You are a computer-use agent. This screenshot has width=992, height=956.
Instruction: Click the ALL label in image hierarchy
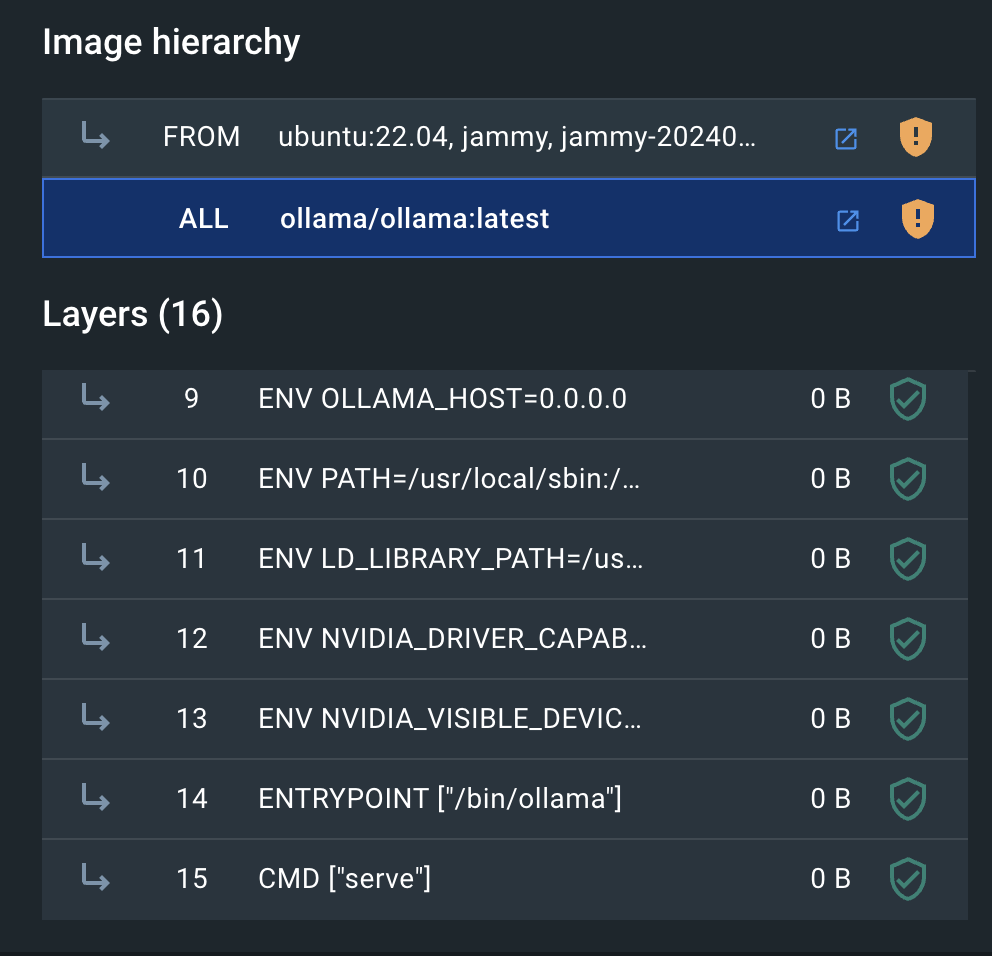[204, 219]
